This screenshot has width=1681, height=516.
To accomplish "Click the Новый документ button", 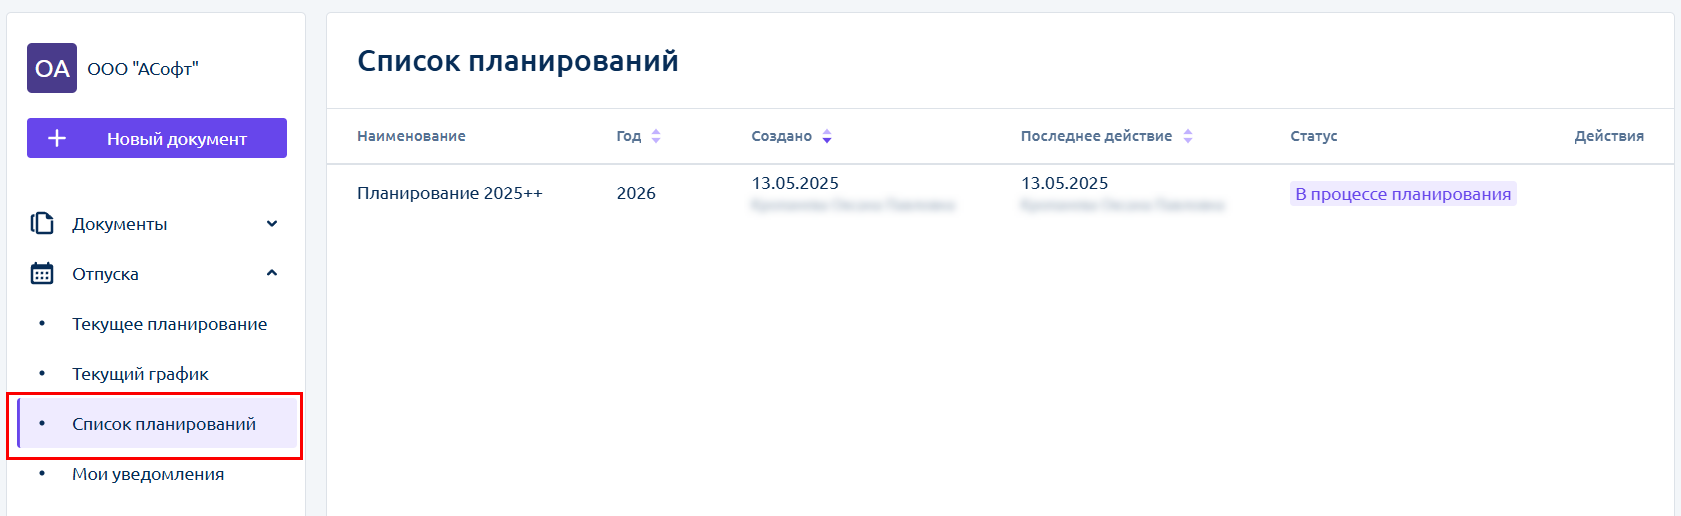I will point(157,138).
